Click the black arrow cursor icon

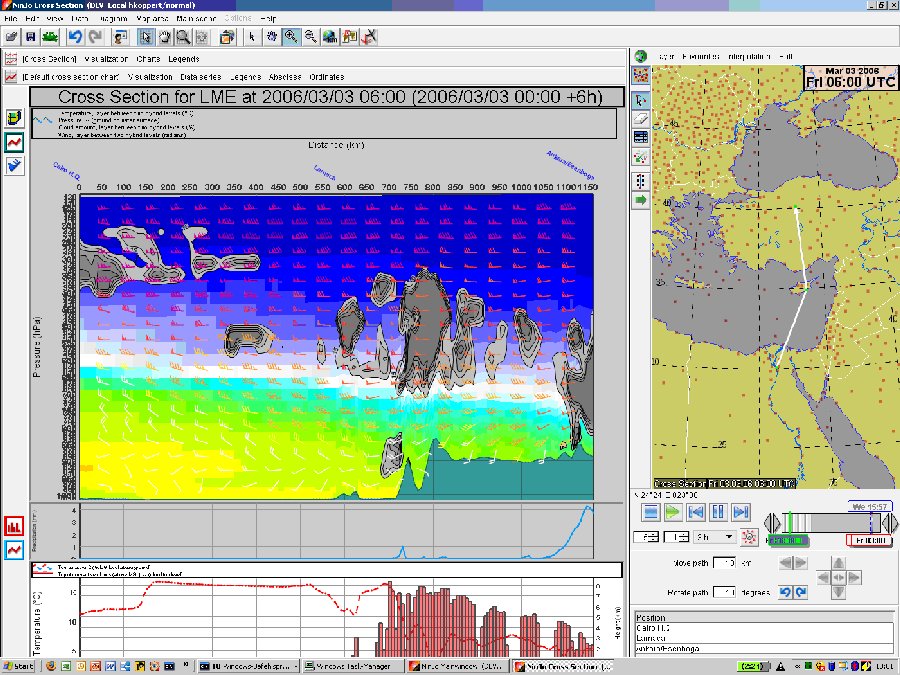[x=251, y=37]
